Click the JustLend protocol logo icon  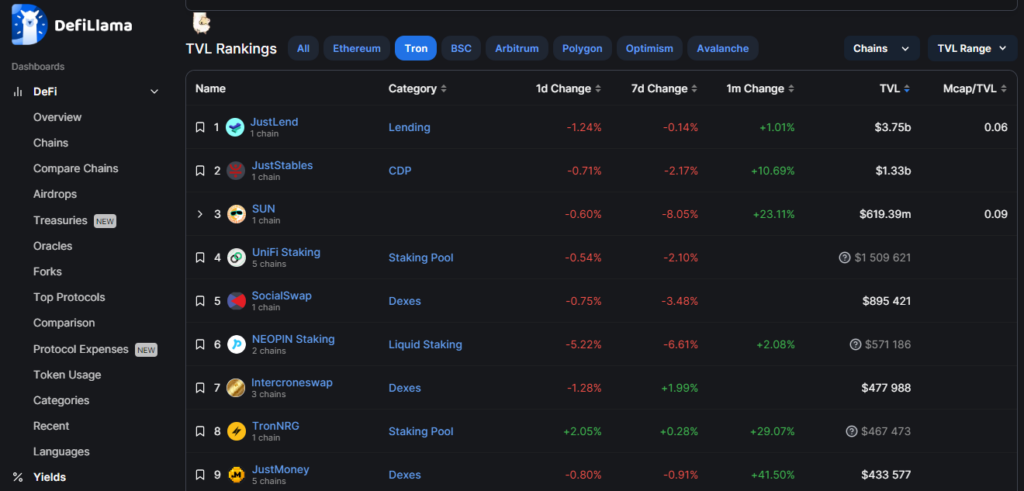[x=235, y=127]
